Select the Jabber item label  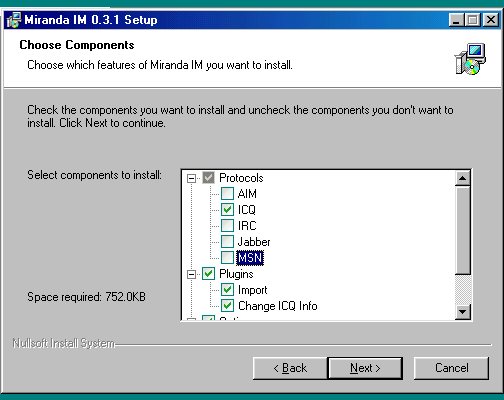[254, 242]
